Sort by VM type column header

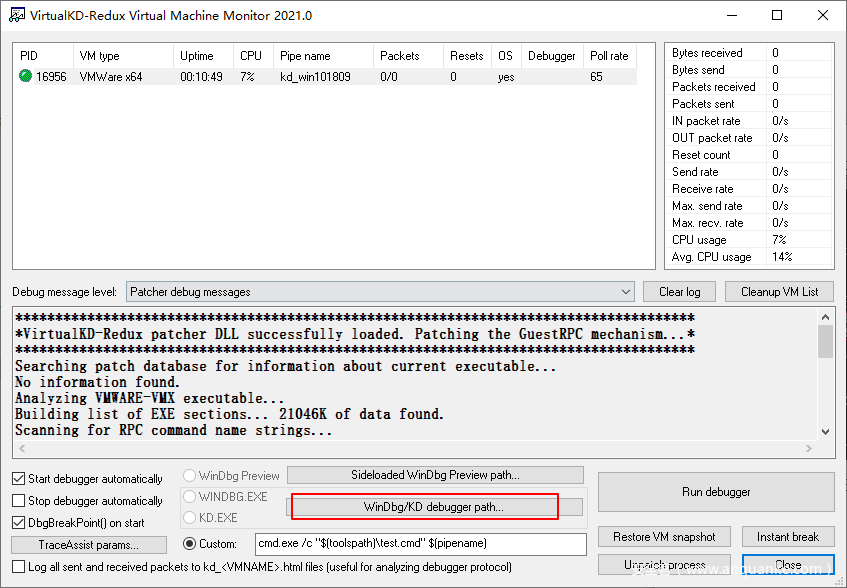tap(123, 56)
